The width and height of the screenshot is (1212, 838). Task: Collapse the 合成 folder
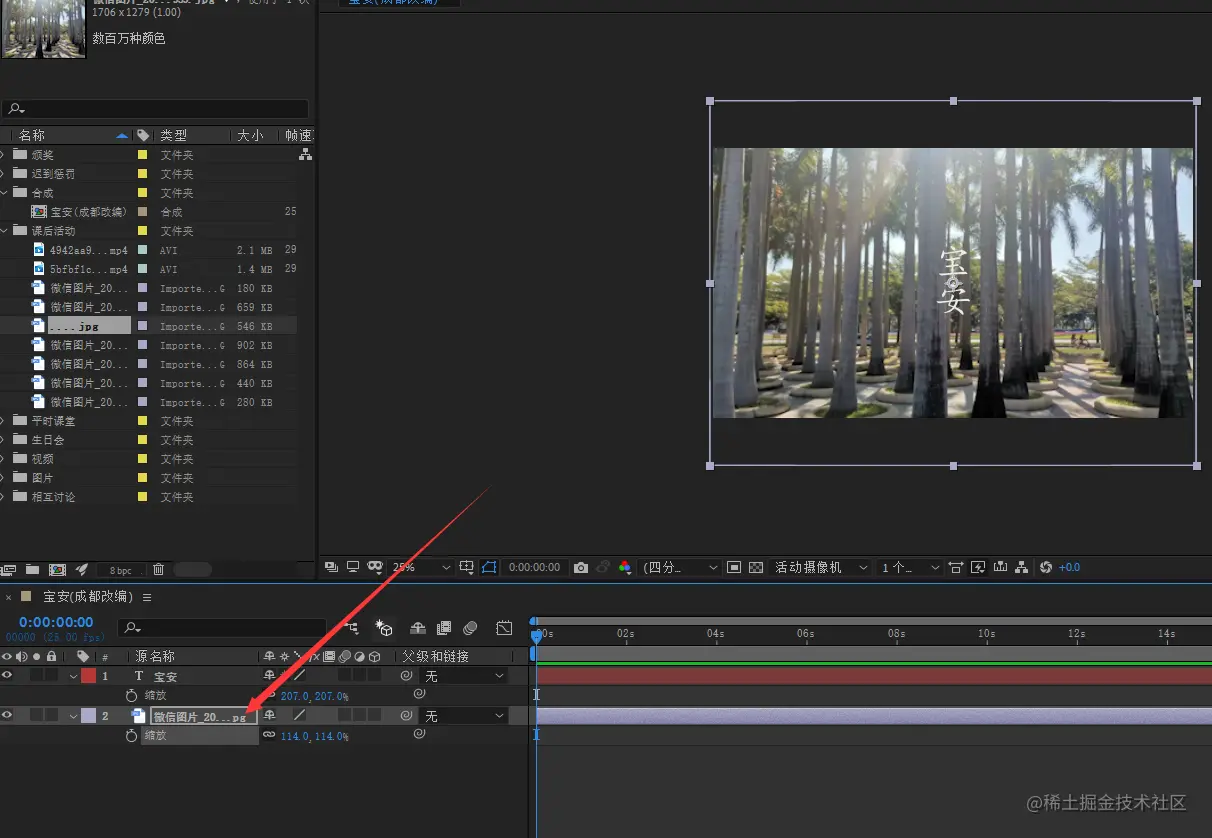point(3,193)
